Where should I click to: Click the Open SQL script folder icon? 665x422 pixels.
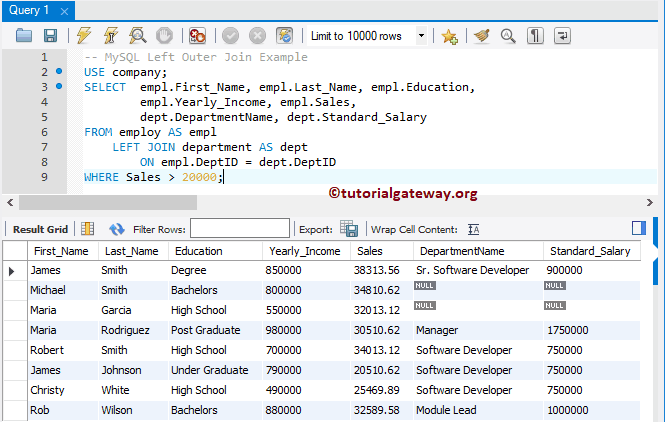tap(25, 36)
